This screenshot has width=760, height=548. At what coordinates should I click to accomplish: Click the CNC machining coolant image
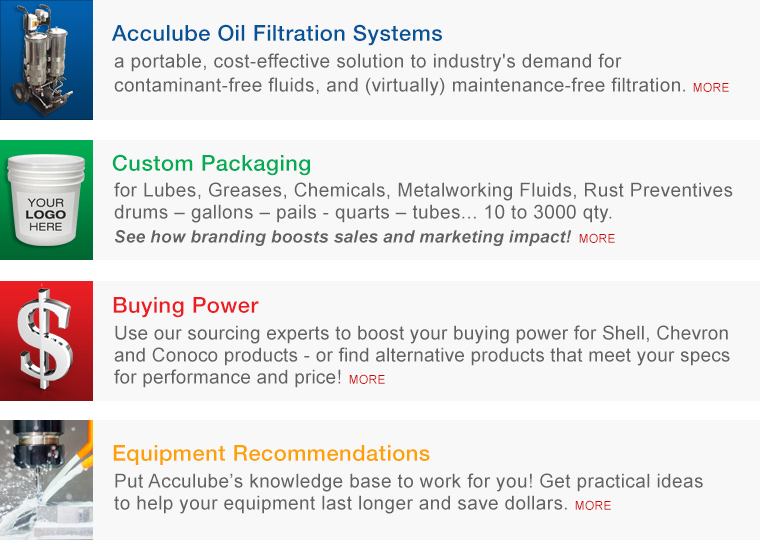point(46,480)
